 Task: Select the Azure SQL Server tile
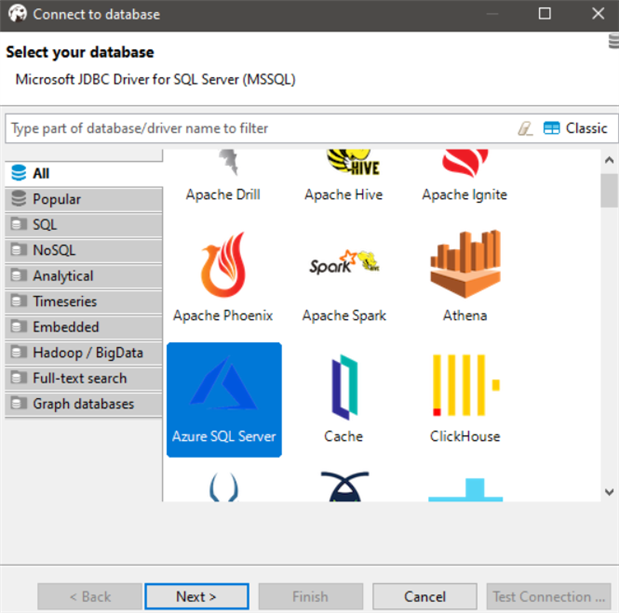point(224,399)
